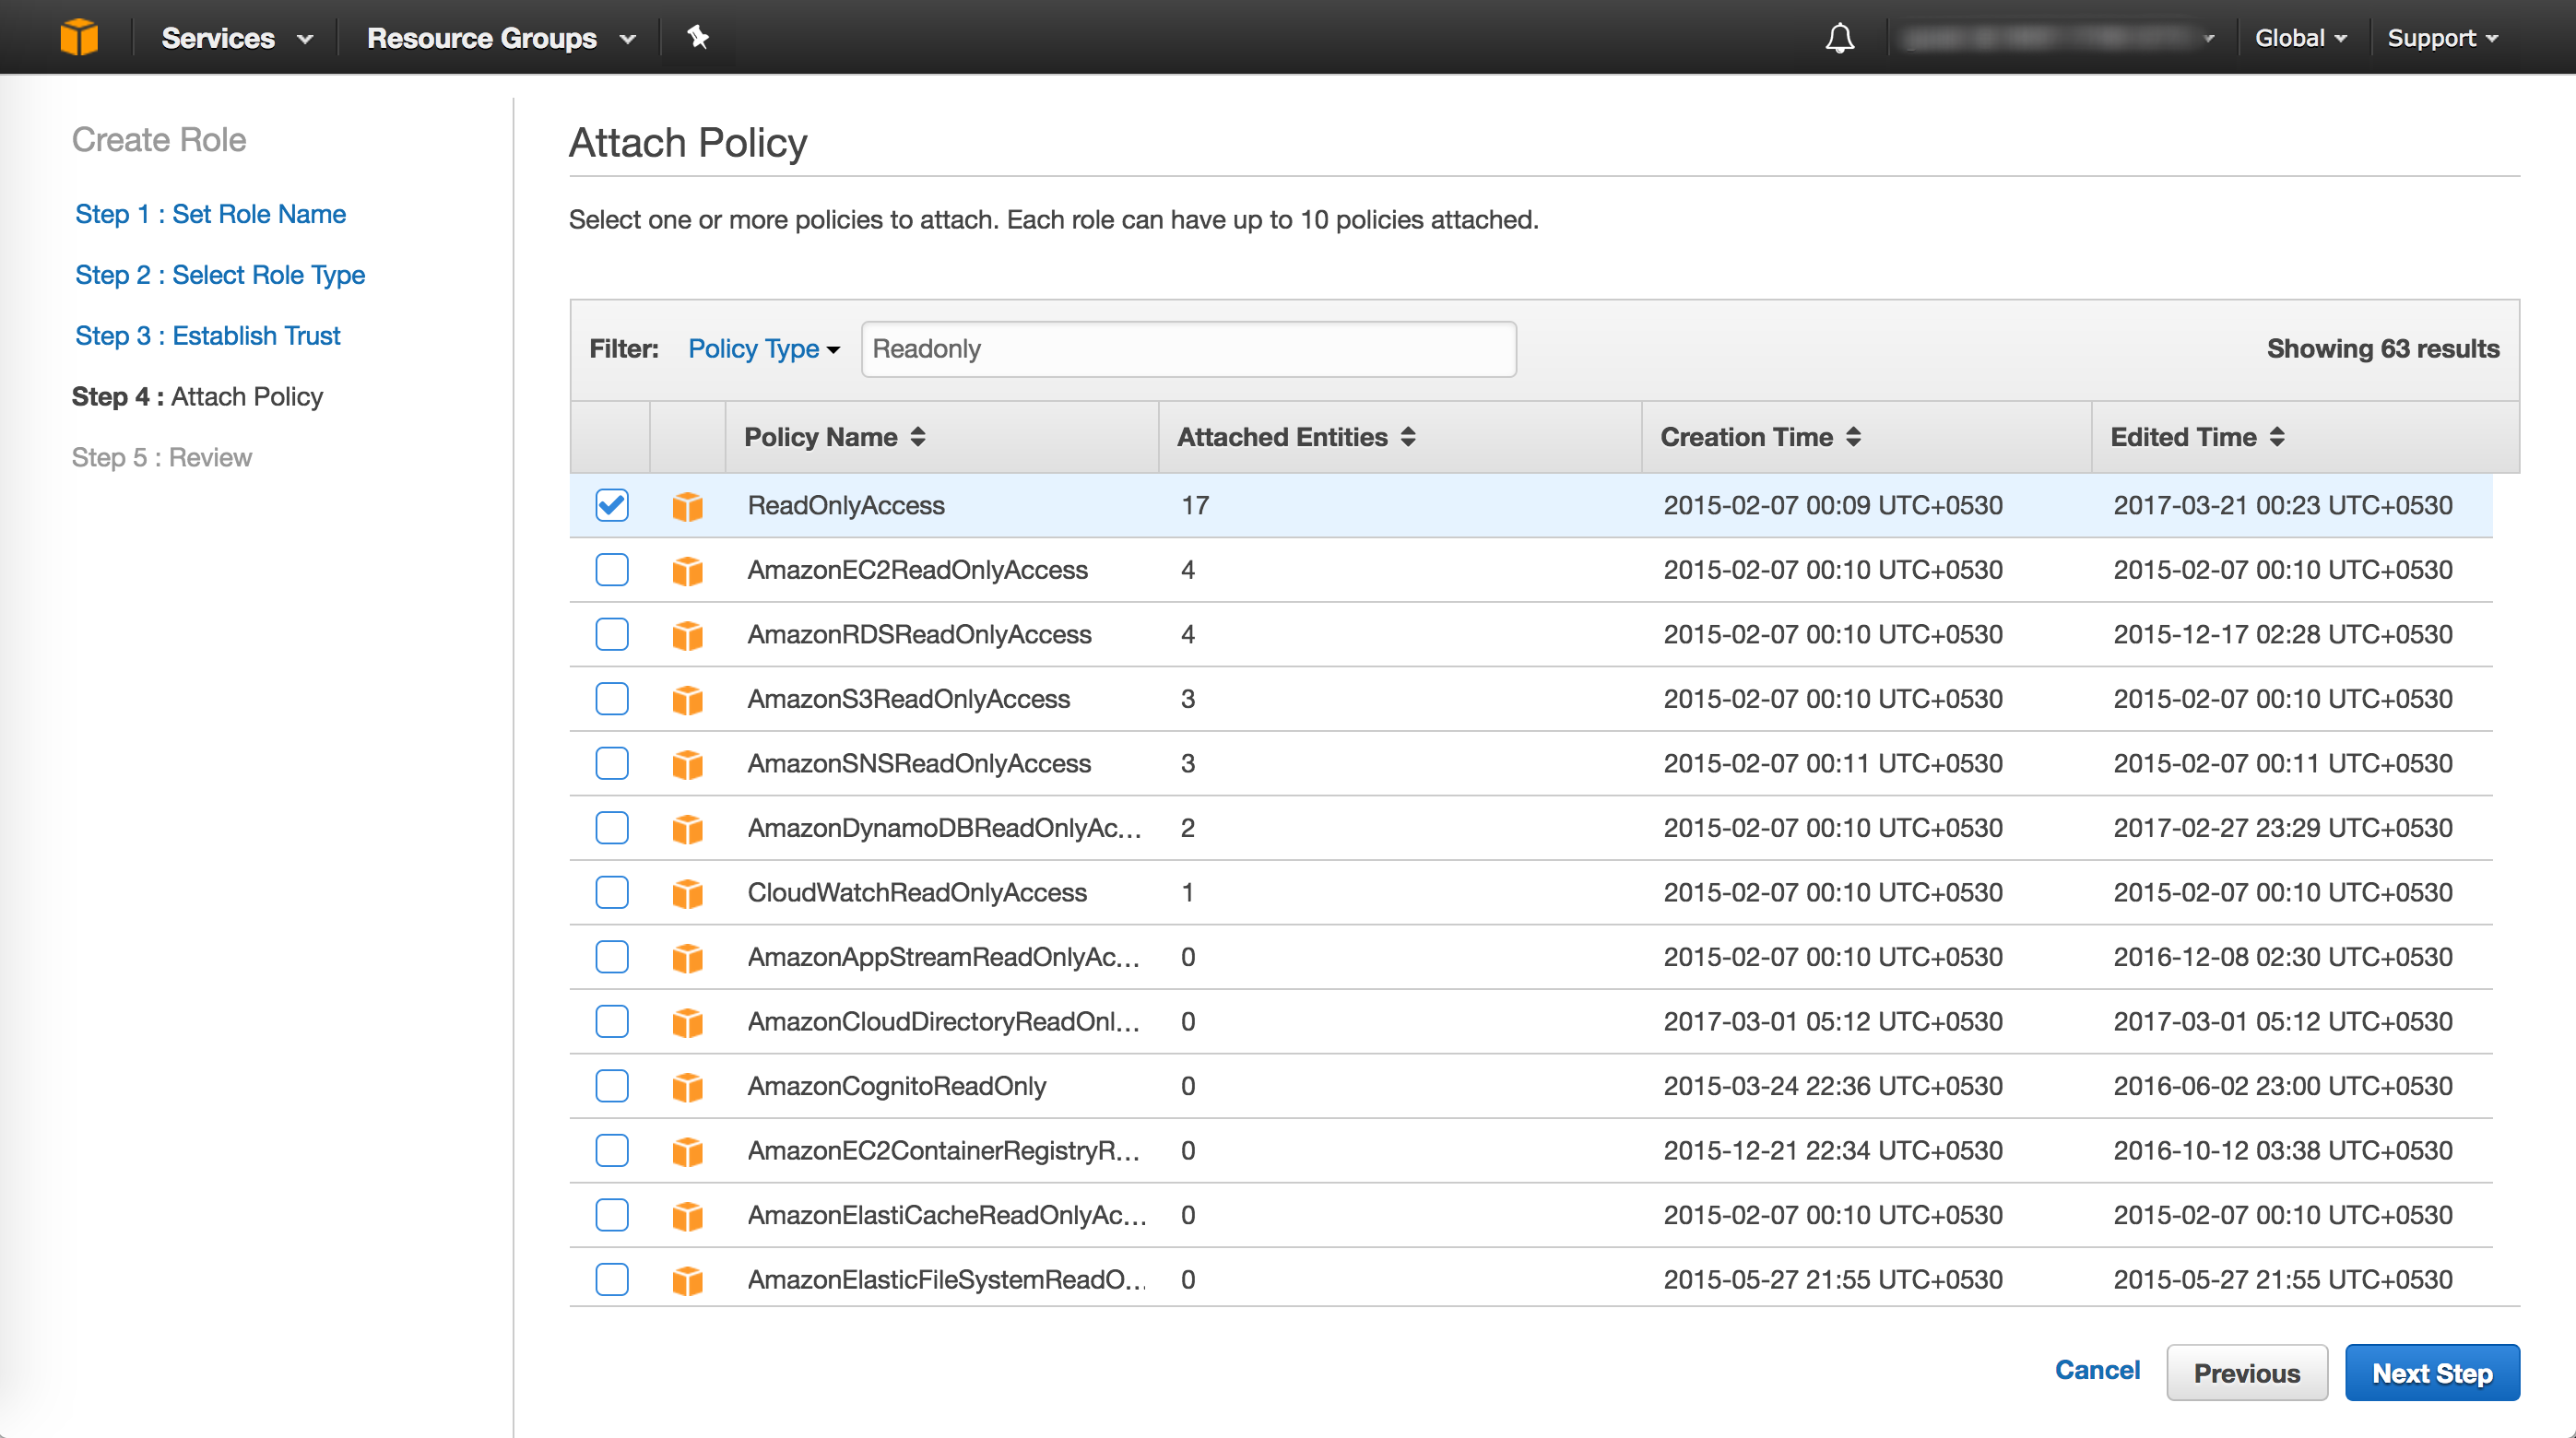The image size is (2576, 1438).
Task: Sort by Edited Time column arrows
Action: (2277, 437)
